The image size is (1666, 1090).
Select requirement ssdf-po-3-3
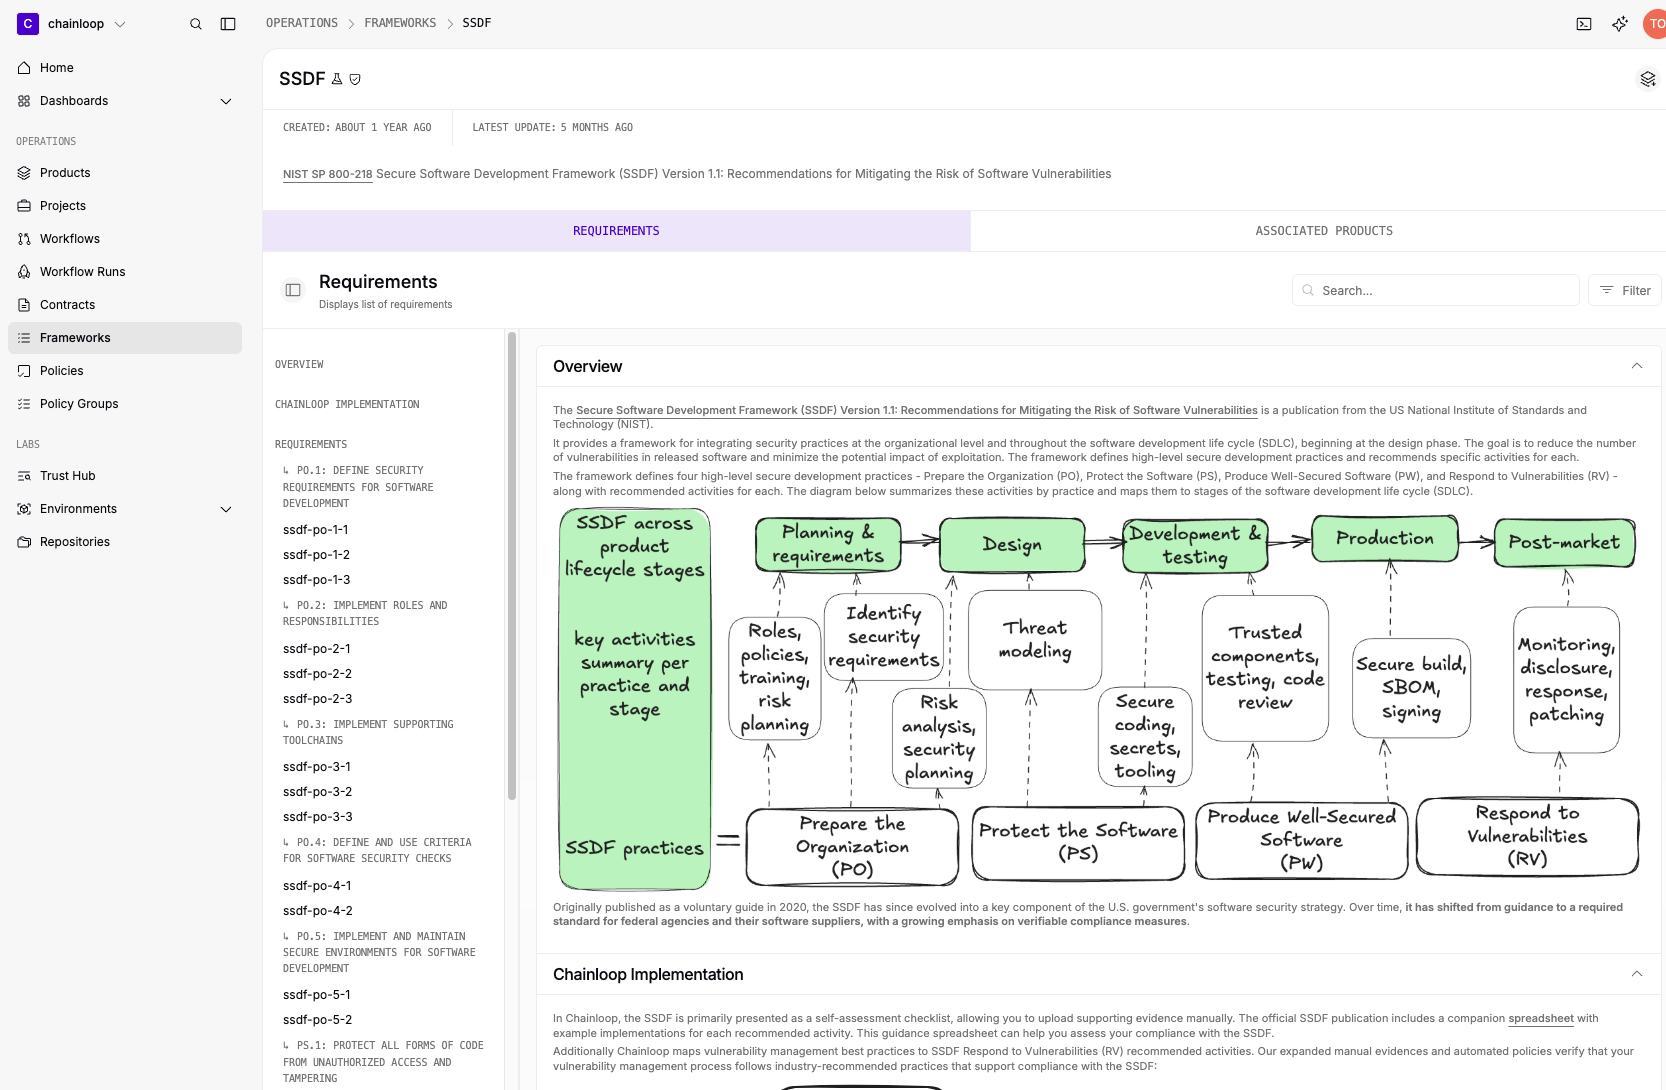click(x=317, y=817)
